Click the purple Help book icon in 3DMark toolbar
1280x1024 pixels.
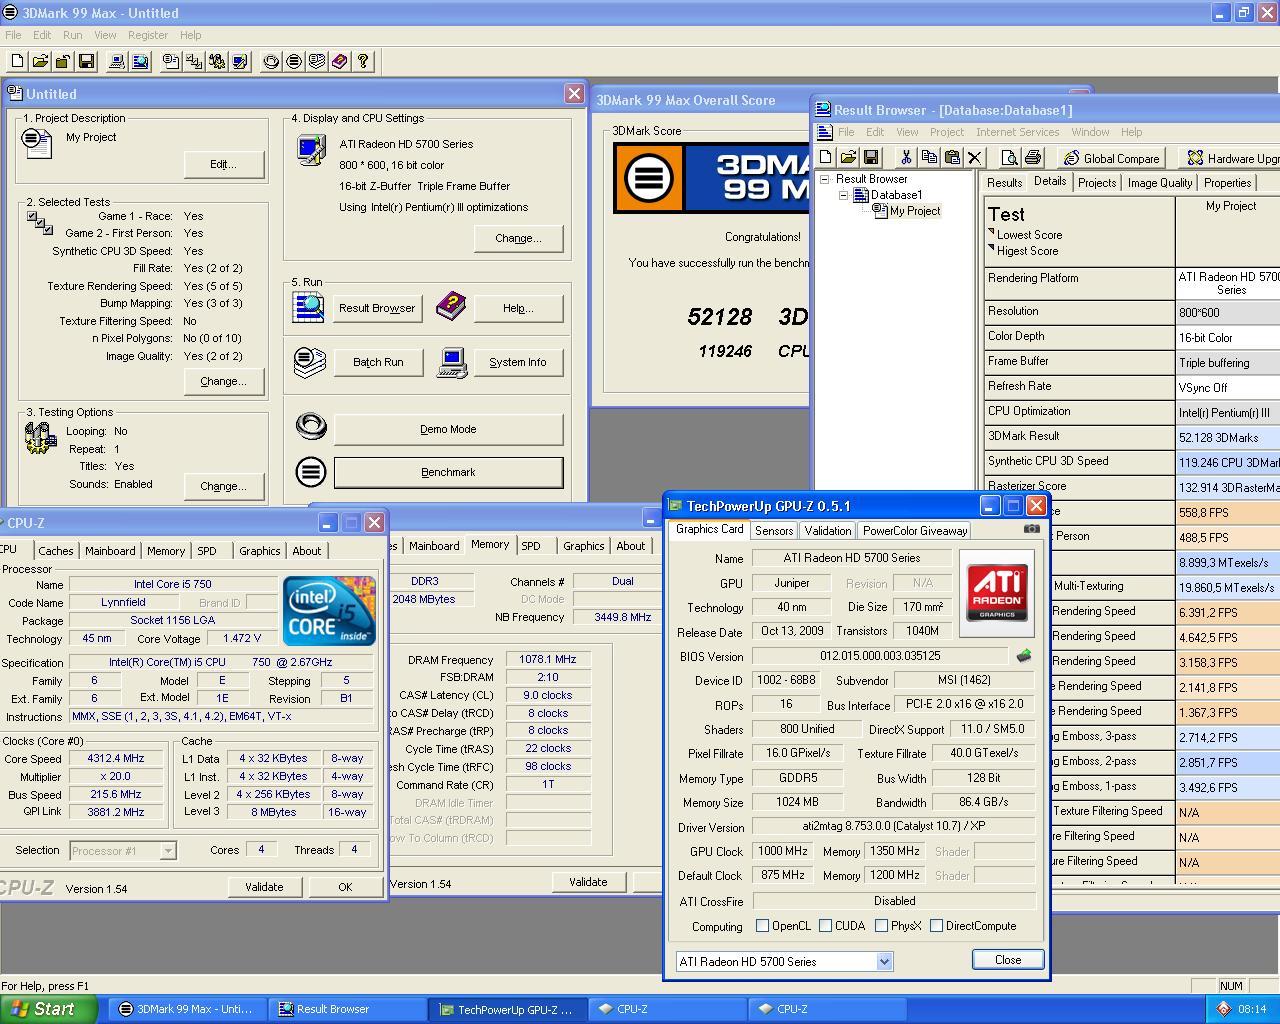pyautogui.click(x=340, y=62)
